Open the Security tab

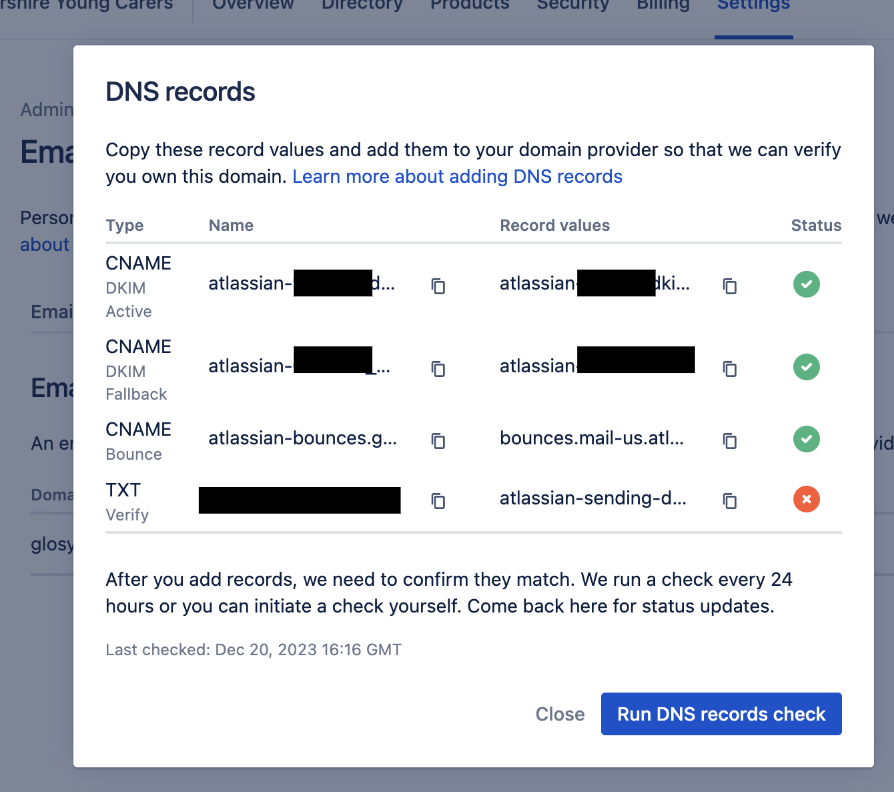(573, 6)
